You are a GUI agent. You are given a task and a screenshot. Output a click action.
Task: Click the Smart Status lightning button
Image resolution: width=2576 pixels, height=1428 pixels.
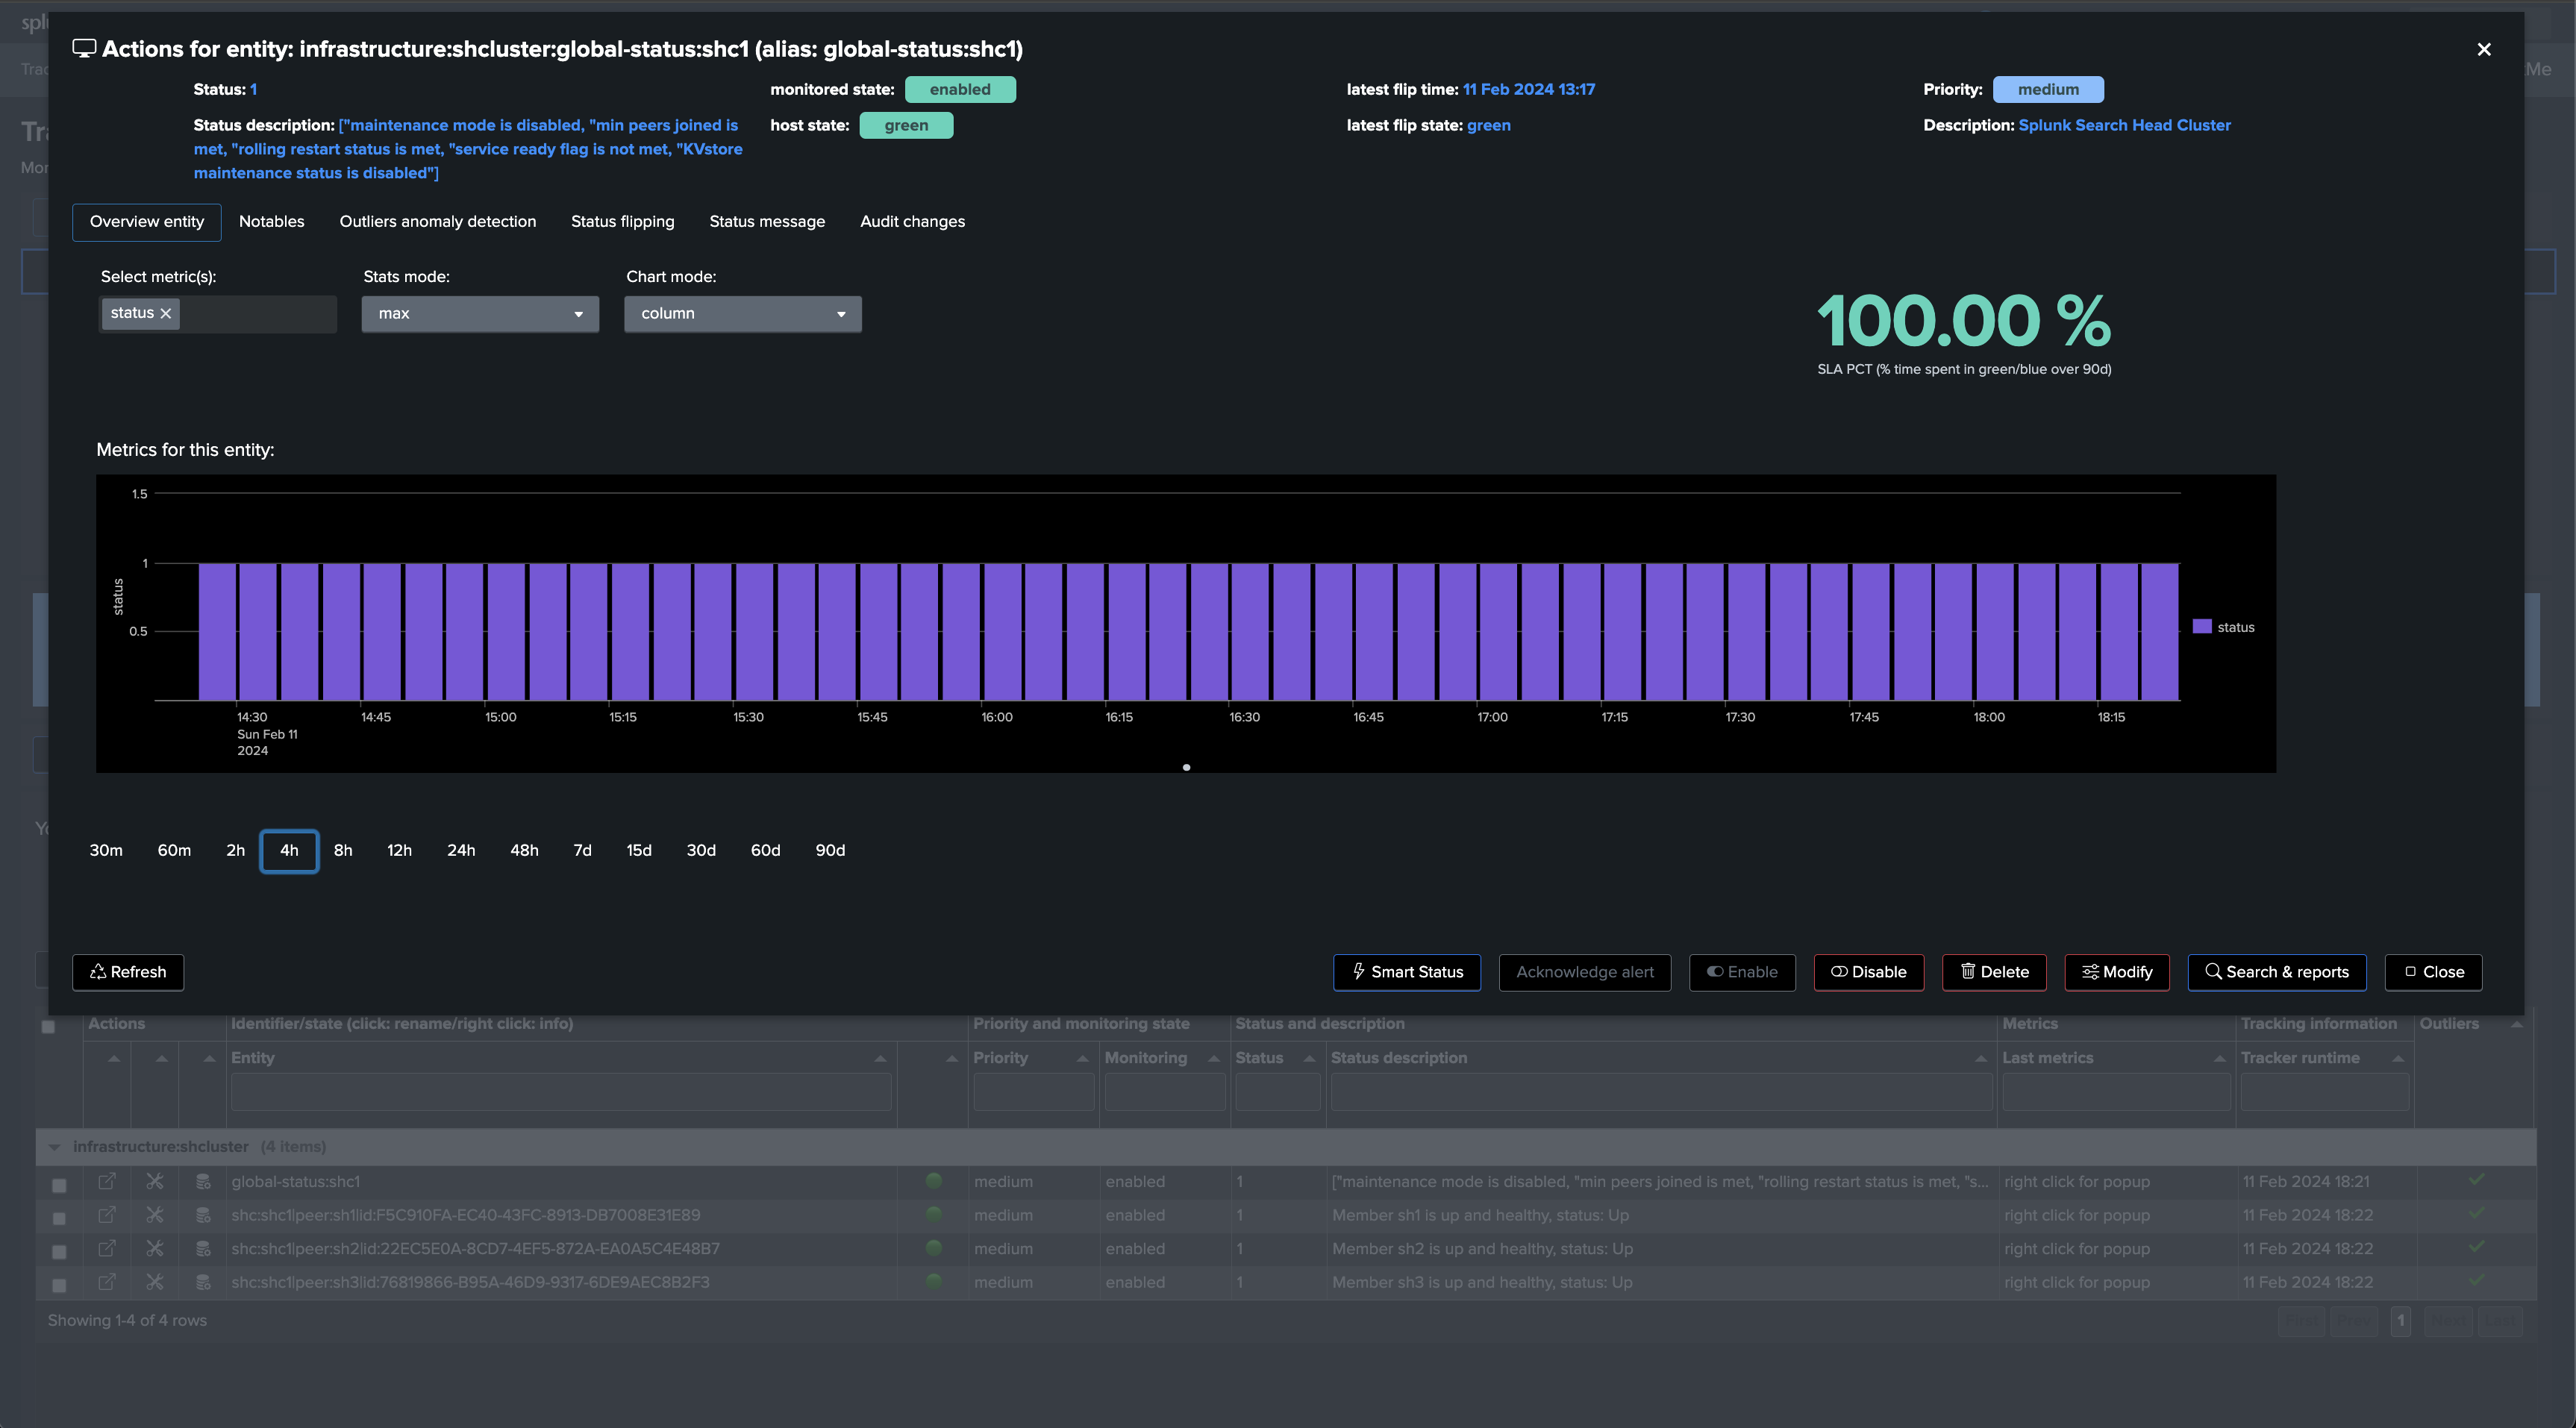(x=1406, y=972)
